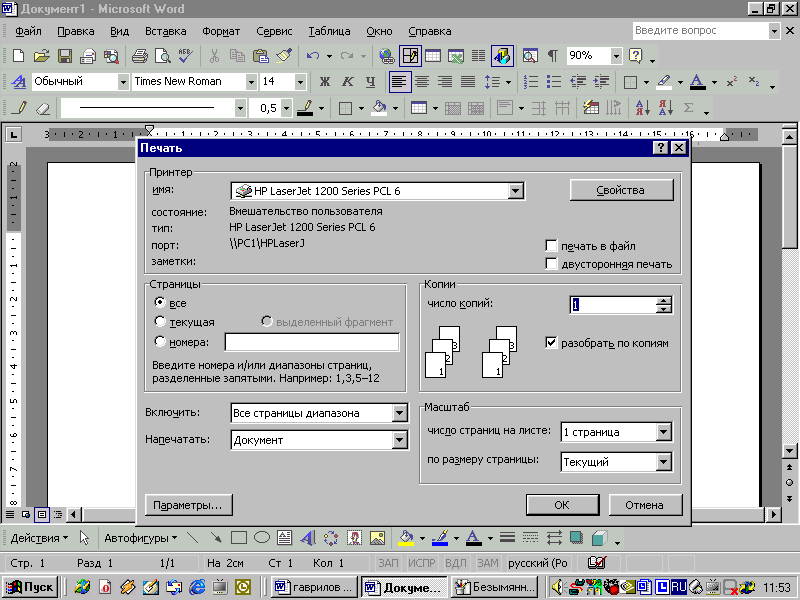Click the Отмена button
The image size is (800, 600).
point(644,505)
